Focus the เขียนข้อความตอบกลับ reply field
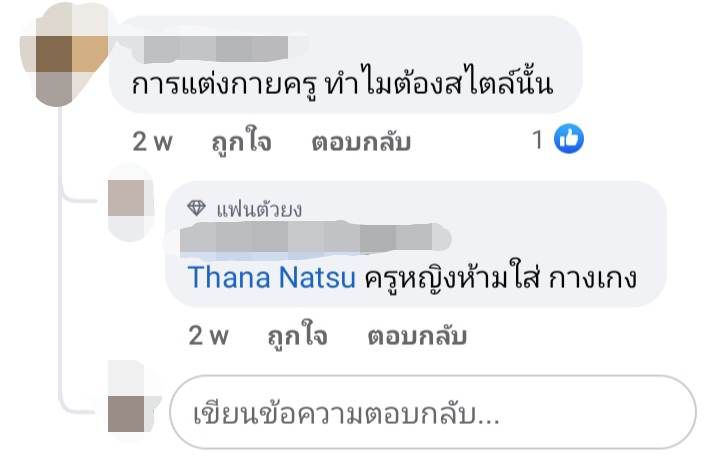Viewport: 720px width, 460px height. (x=432, y=412)
